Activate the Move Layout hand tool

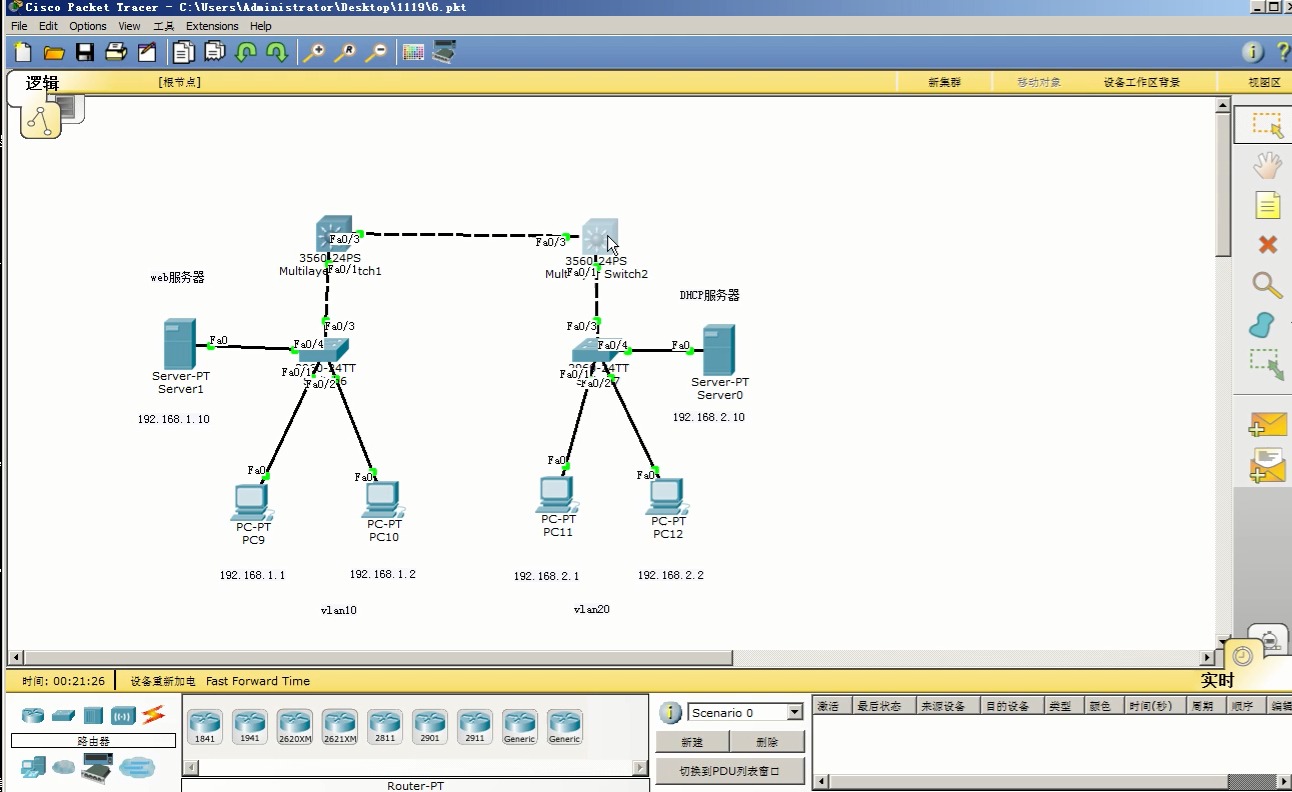point(1267,166)
